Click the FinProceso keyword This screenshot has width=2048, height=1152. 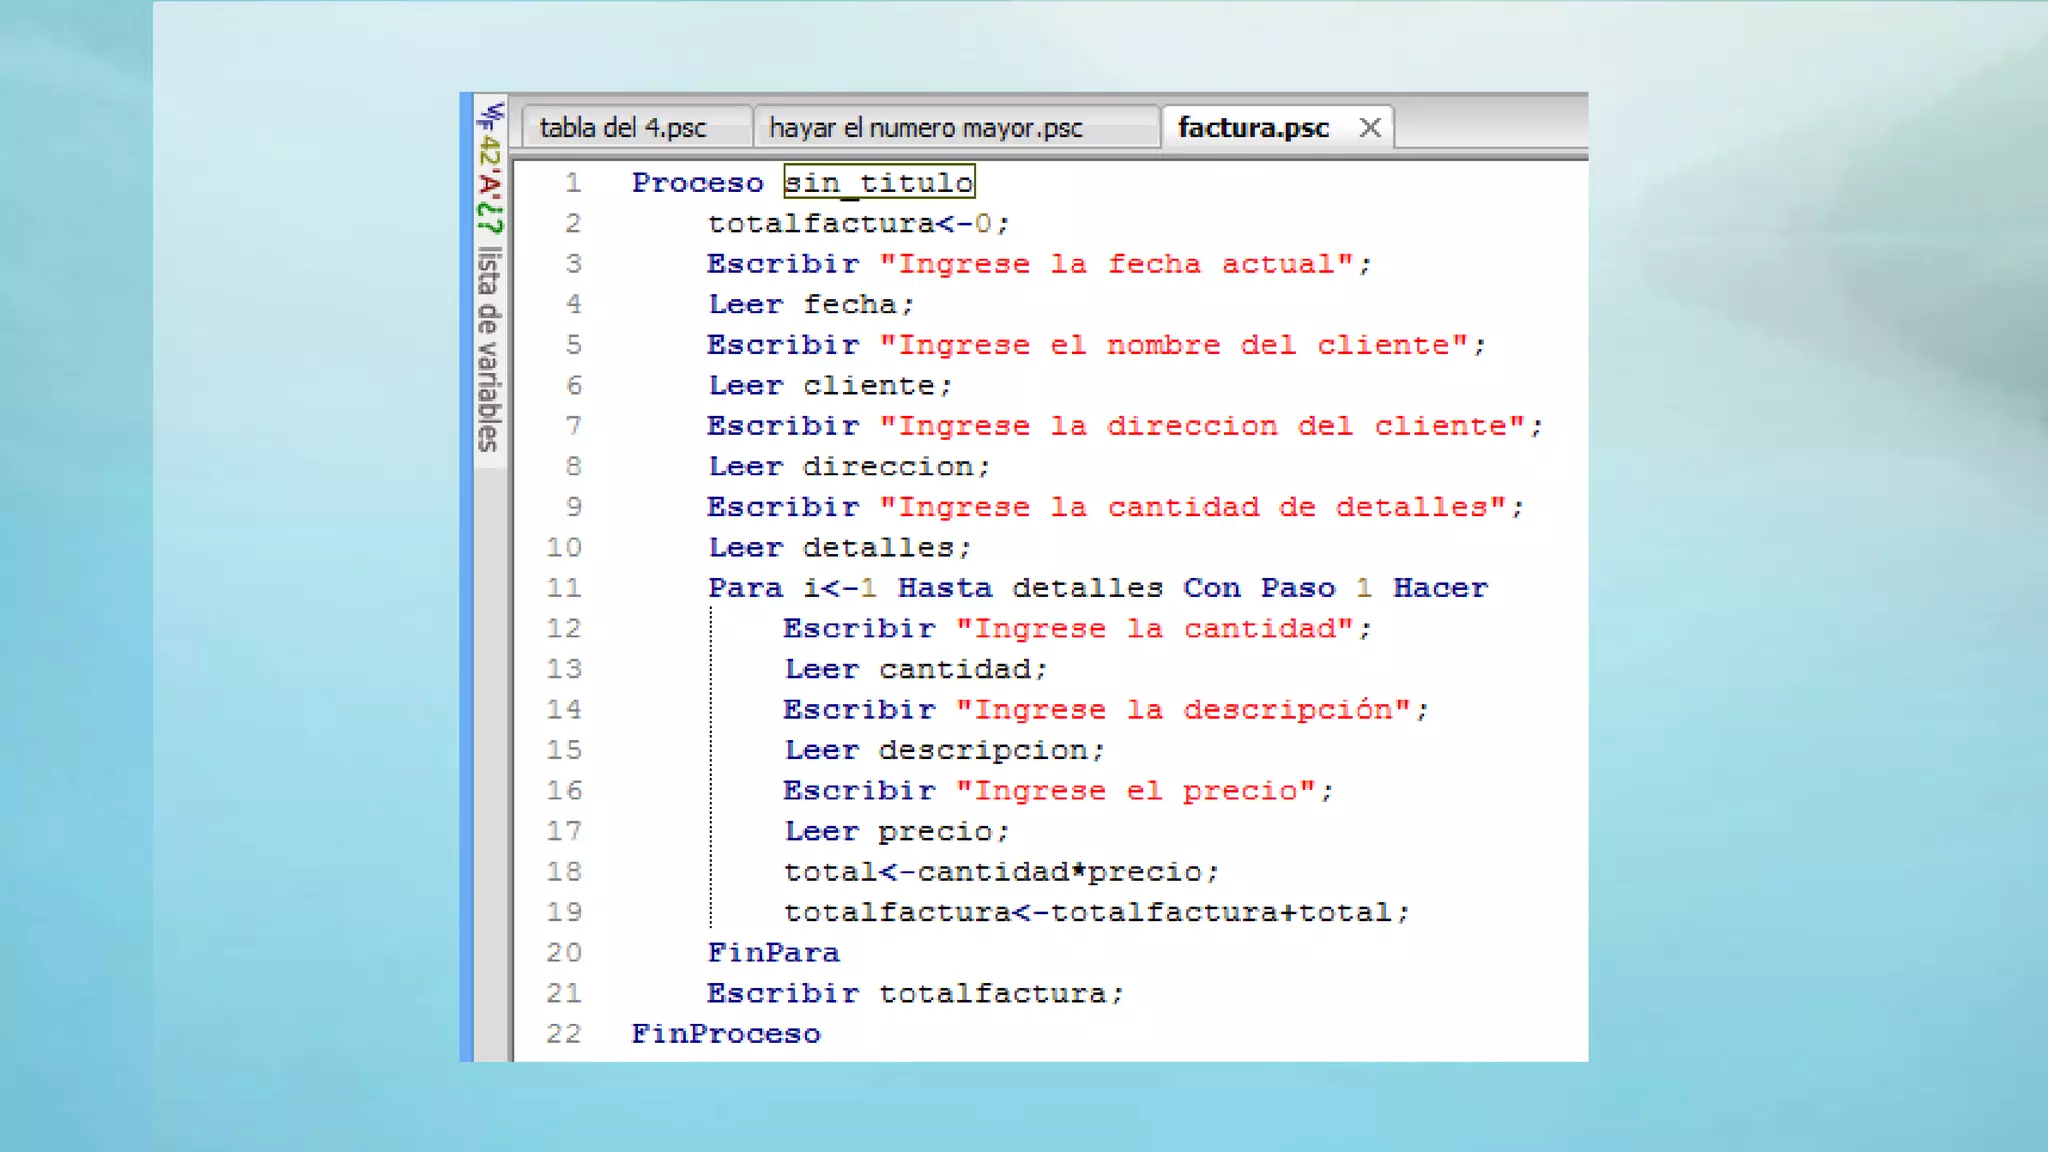point(725,1034)
